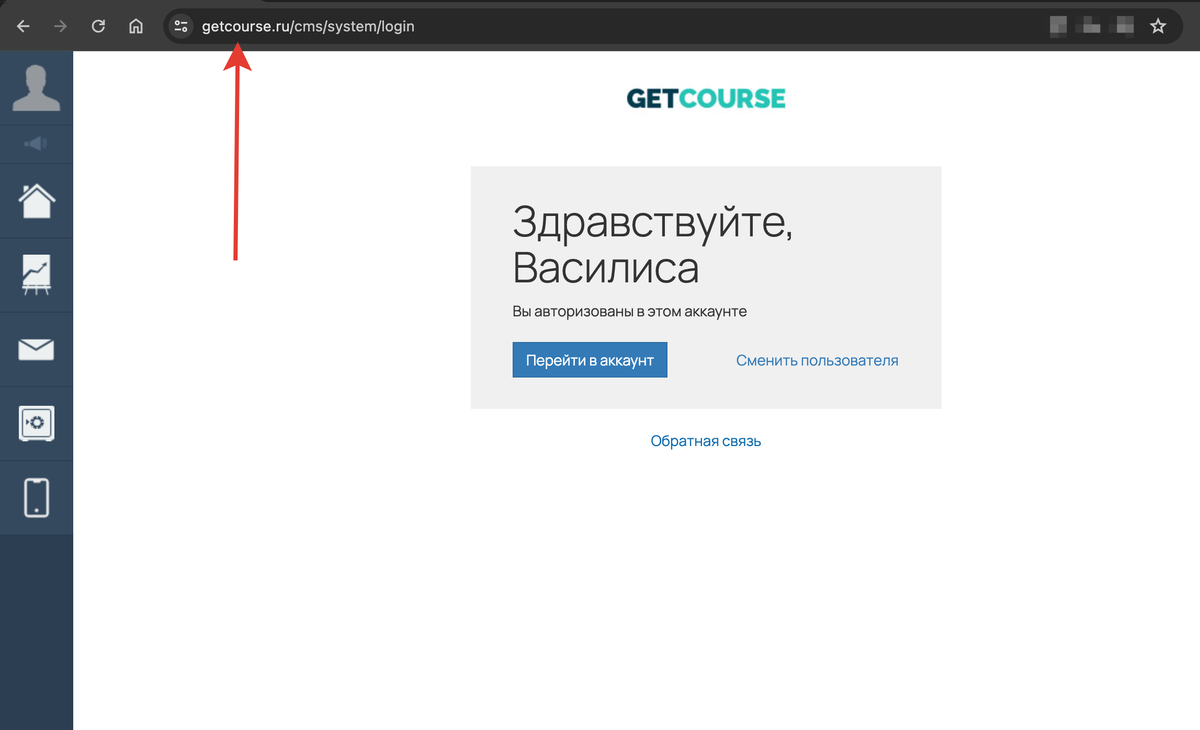Viewport: 1200px width, 730px height.
Task: Open messages envelope icon in the sidebar
Action: click(37, 349)
